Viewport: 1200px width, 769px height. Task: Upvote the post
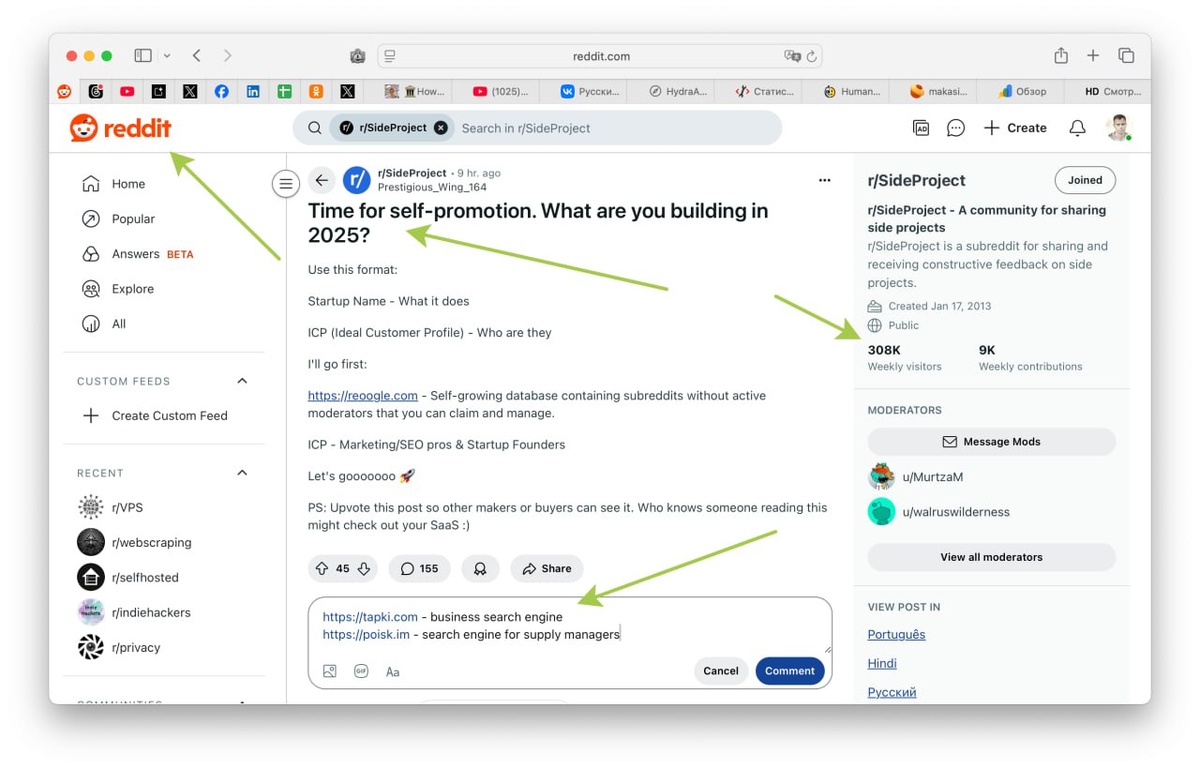click(x=322, y=568)
